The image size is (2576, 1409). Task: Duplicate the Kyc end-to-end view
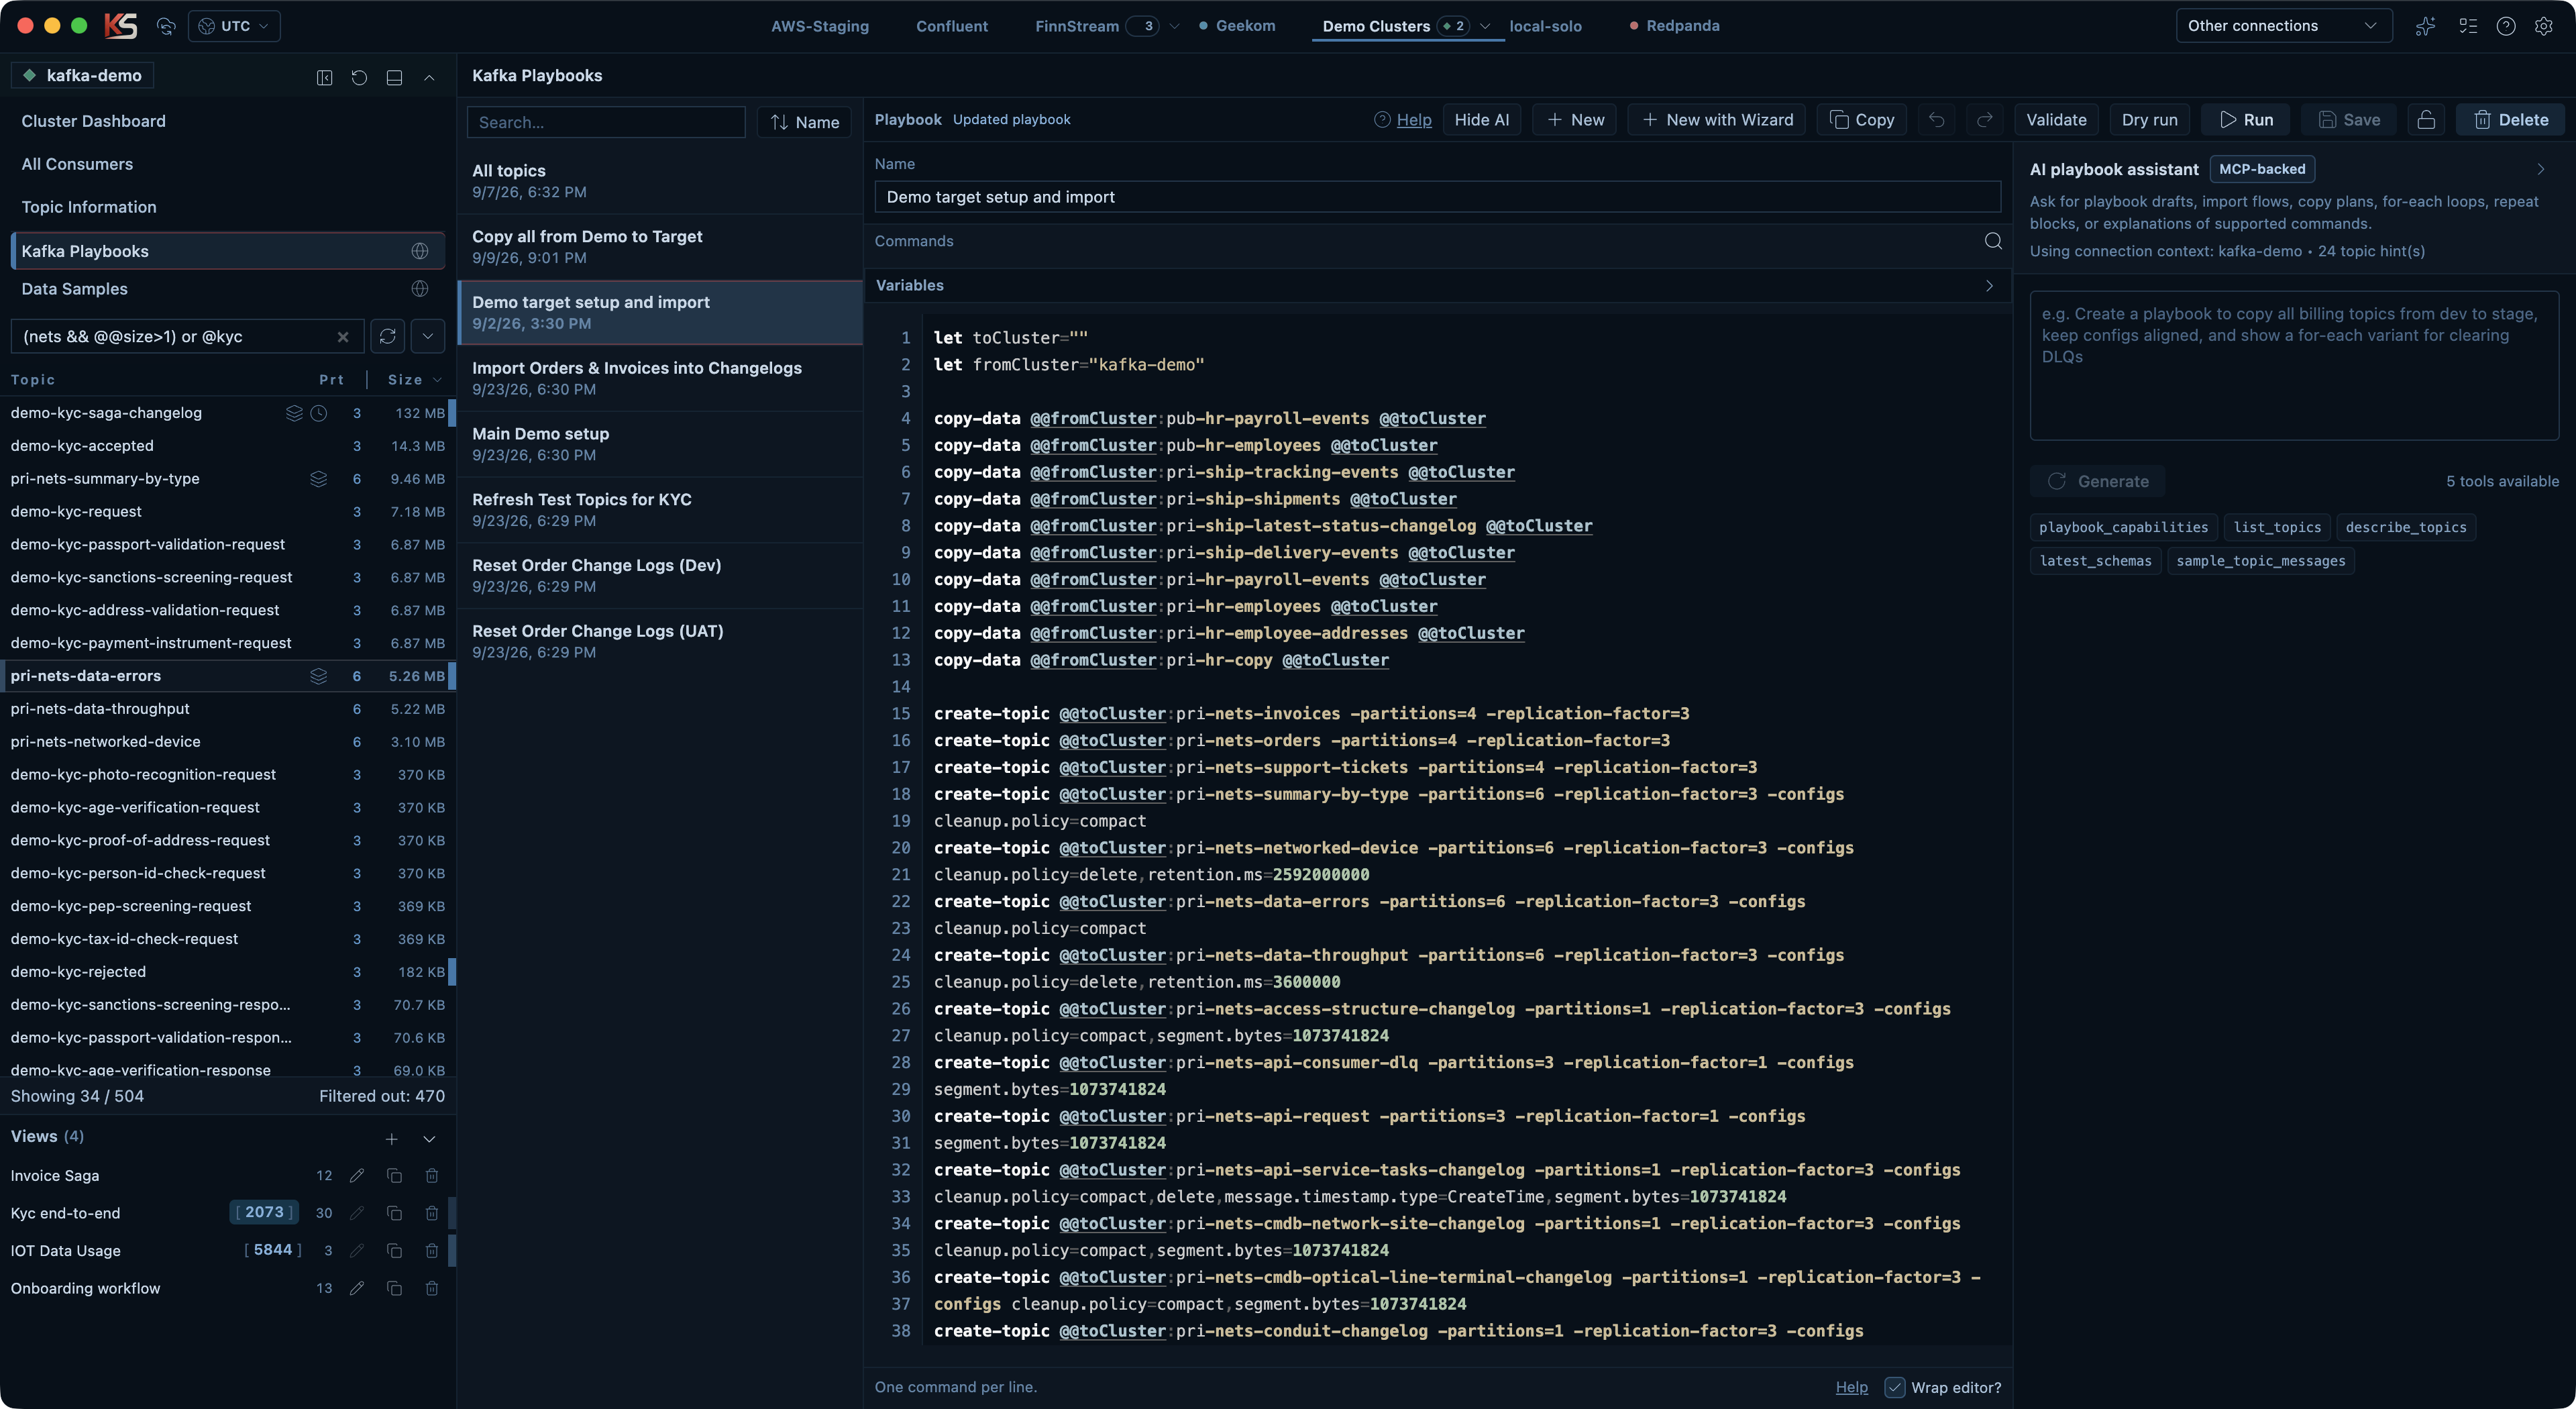click(x=394, y=1213)
